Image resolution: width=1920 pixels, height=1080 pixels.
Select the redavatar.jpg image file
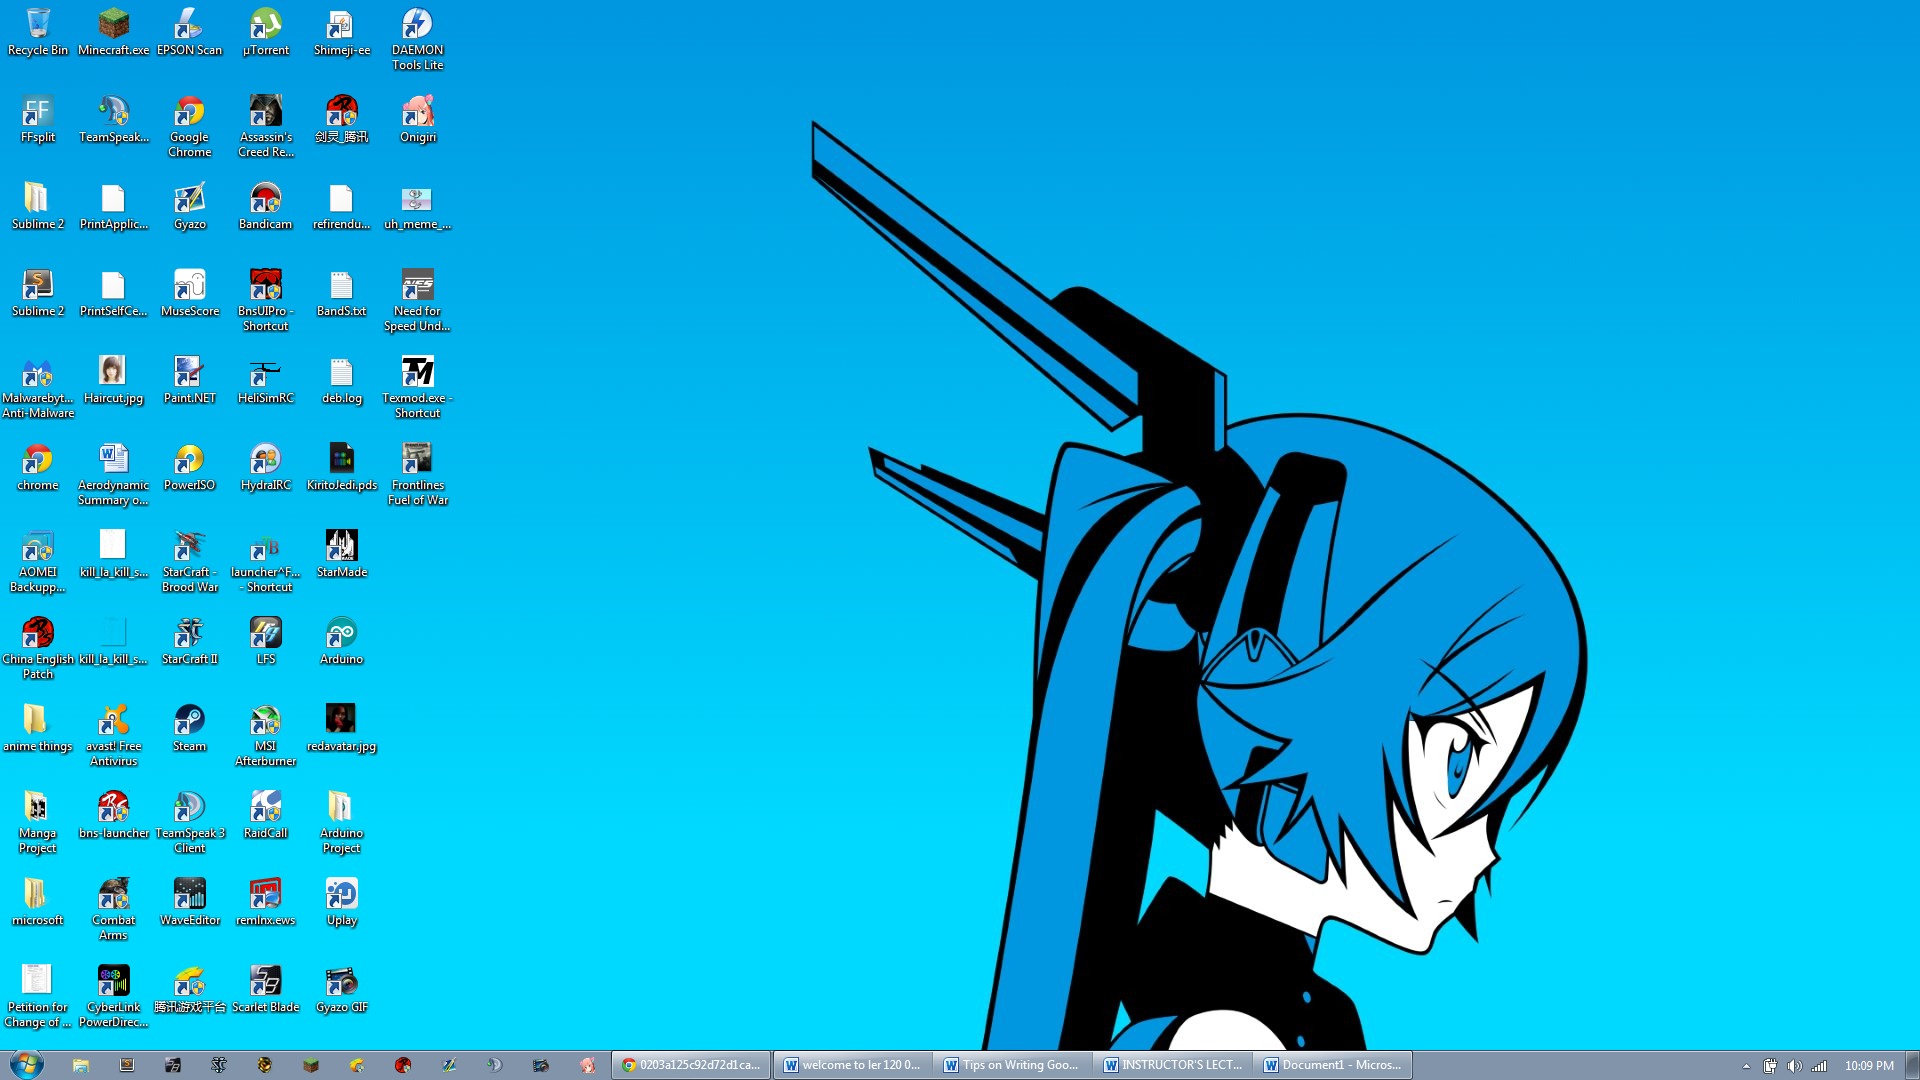tap(341, 728)
